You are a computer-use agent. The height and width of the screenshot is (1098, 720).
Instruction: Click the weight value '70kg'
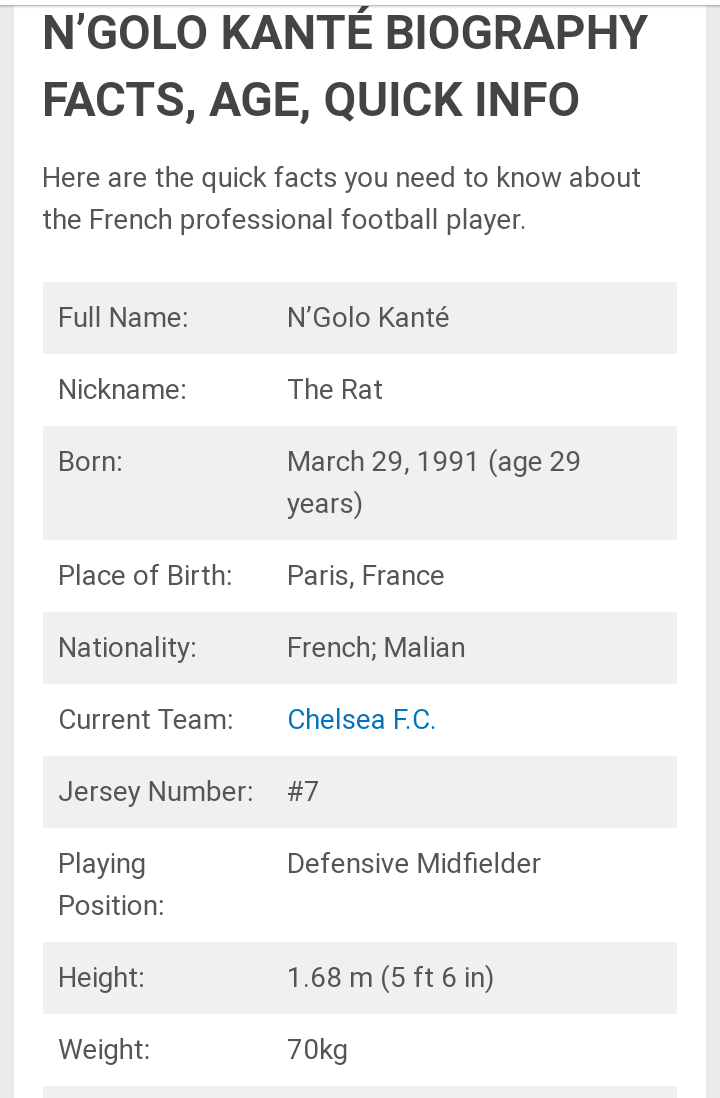(317, 1050)
